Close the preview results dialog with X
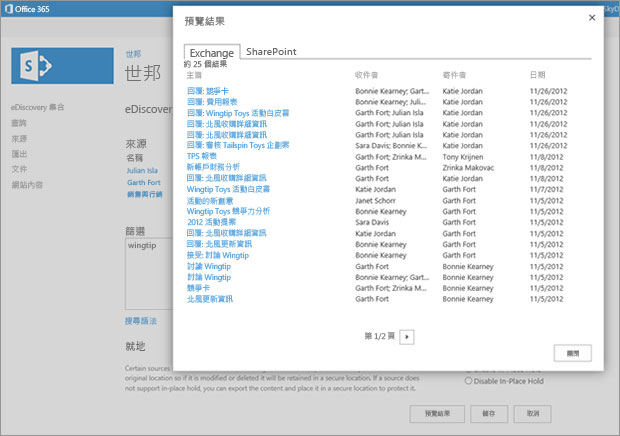Image resolution: width=620 pixels, height=436 pixels. click(x=592, y=17)
